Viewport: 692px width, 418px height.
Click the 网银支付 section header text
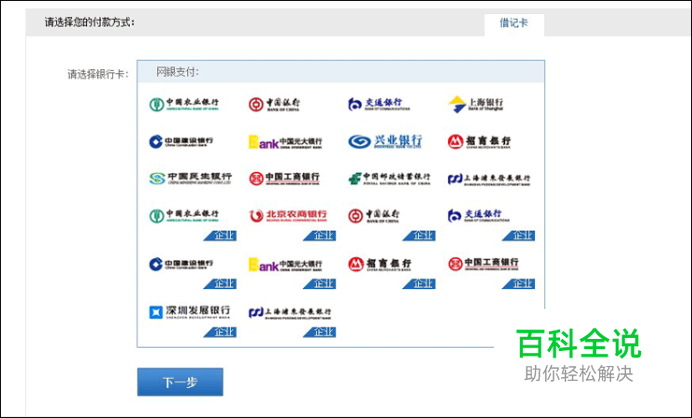[177, 72]
